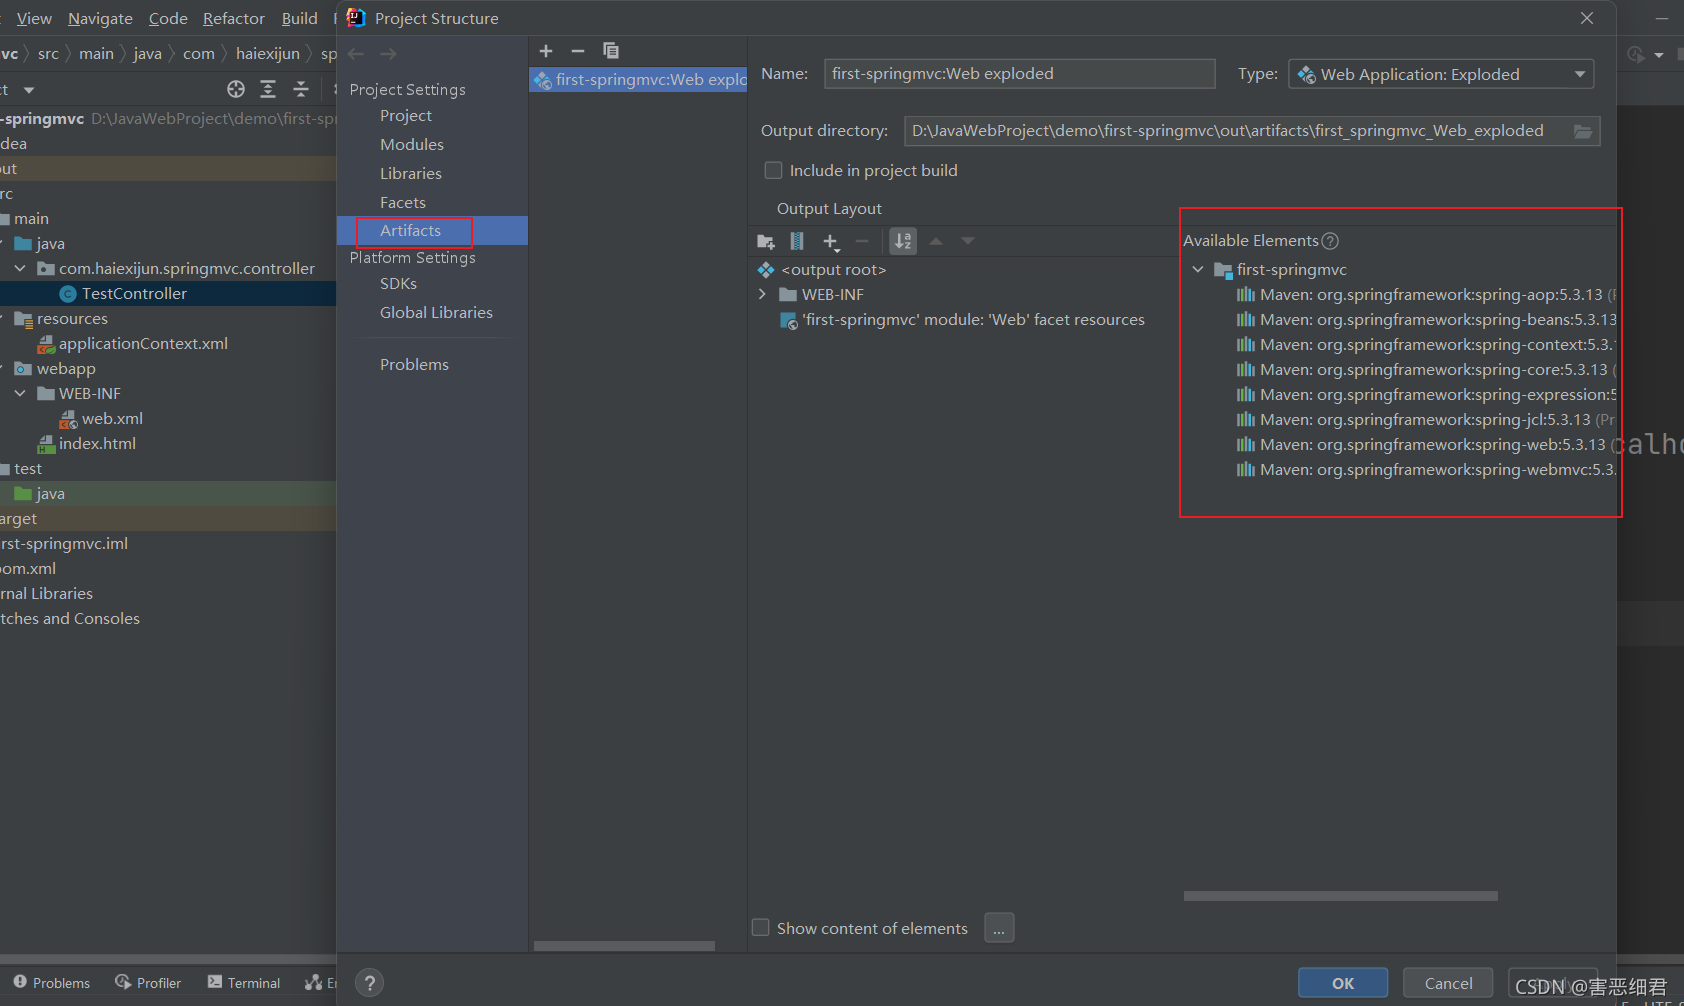Screen dimensions: 1684x1006
Task: Open the Terminal tool window
Action: coord(243,983)
